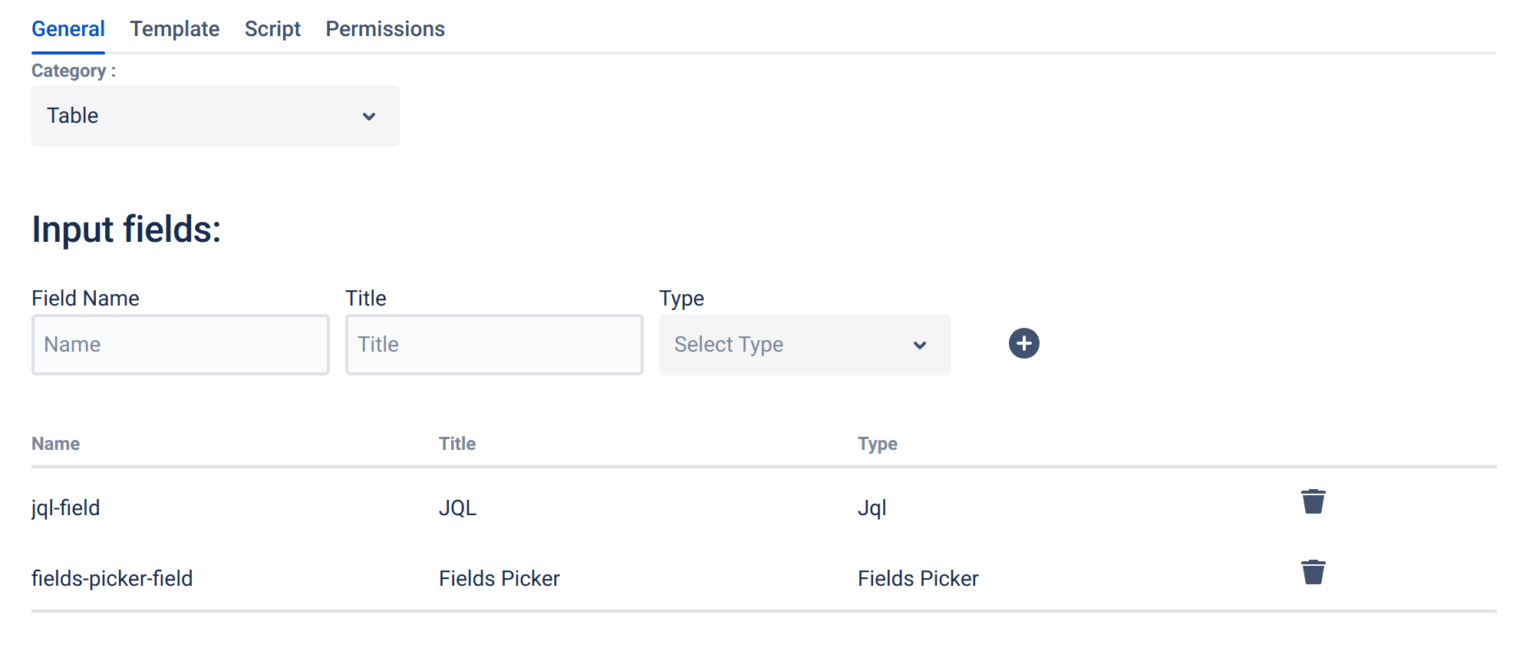Click the Input fields heading
The height and width of the screenshot is (648, 1536).
(126, 229)
